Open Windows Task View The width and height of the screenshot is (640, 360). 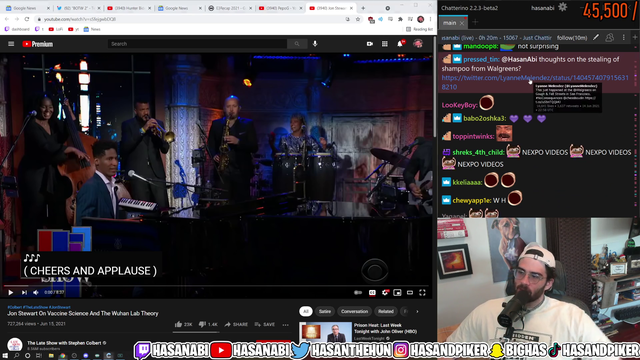coord(38,356)
